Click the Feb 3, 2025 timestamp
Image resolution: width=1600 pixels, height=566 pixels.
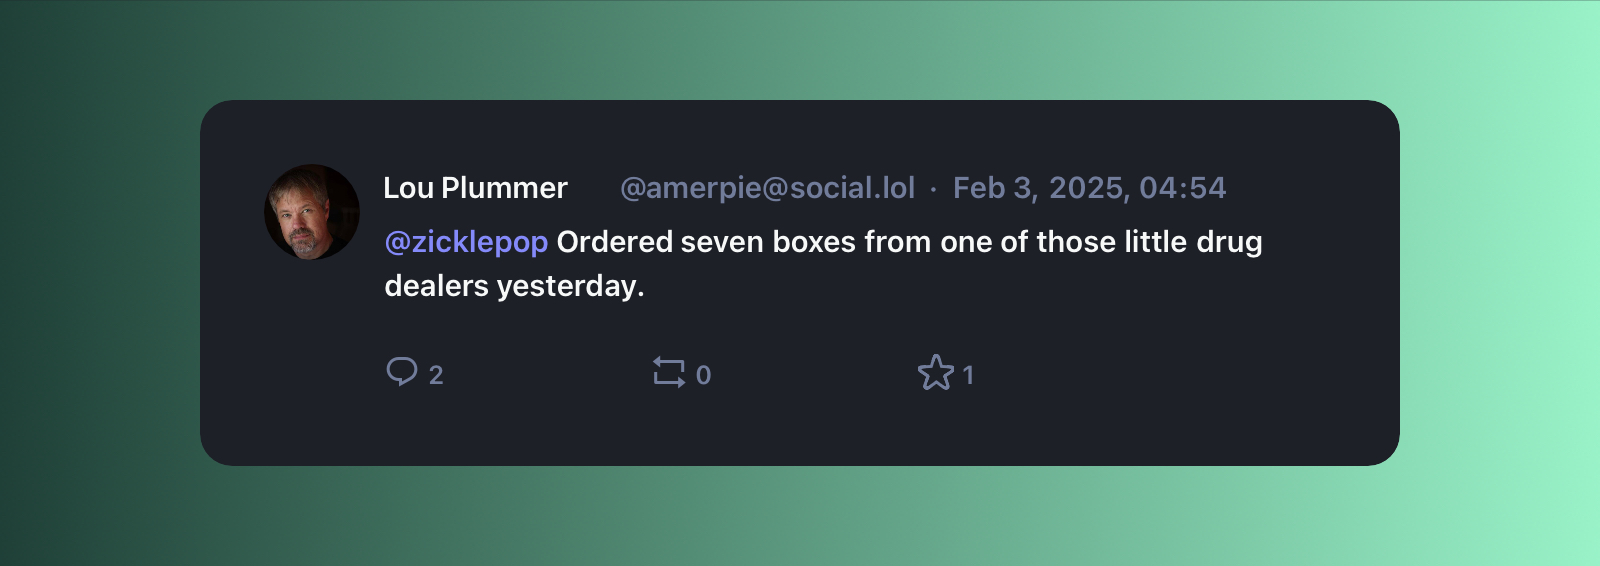coord(1089,188)
